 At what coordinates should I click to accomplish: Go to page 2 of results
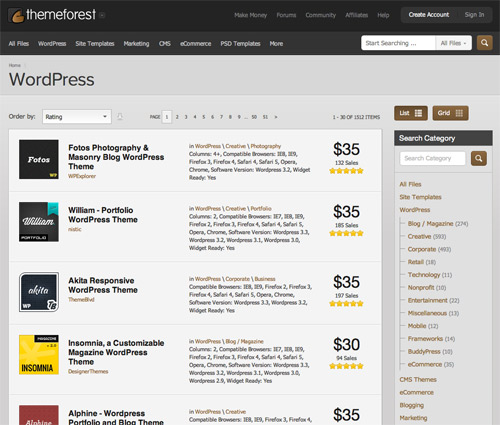click(177, 117)
